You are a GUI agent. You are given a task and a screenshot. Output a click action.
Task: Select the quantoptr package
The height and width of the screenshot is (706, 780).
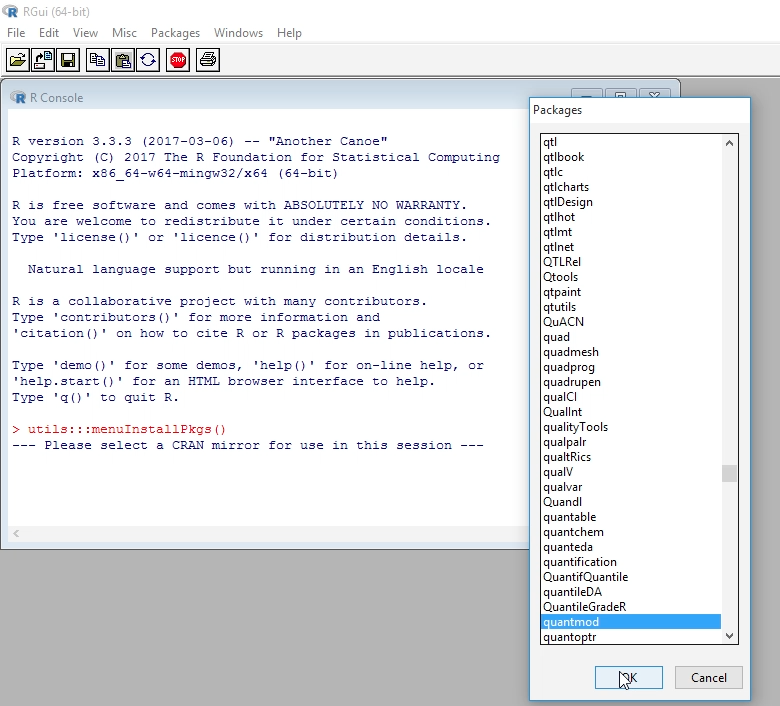(x=630, y=637)
